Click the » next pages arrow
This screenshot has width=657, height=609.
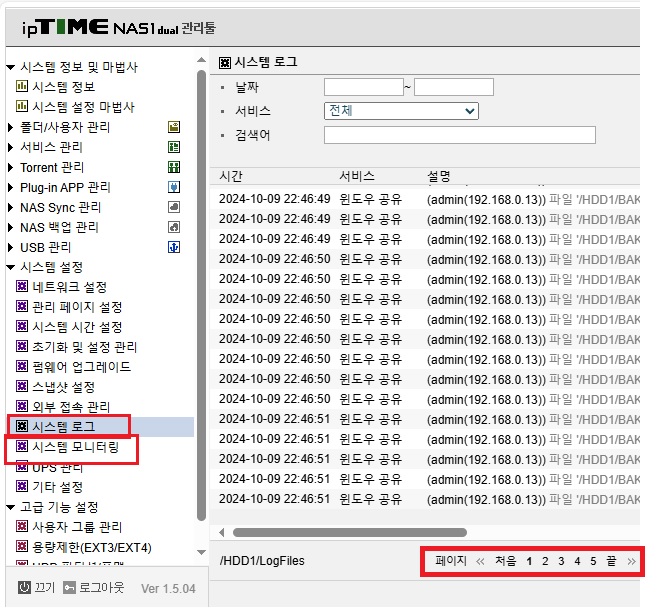[631, 562]
